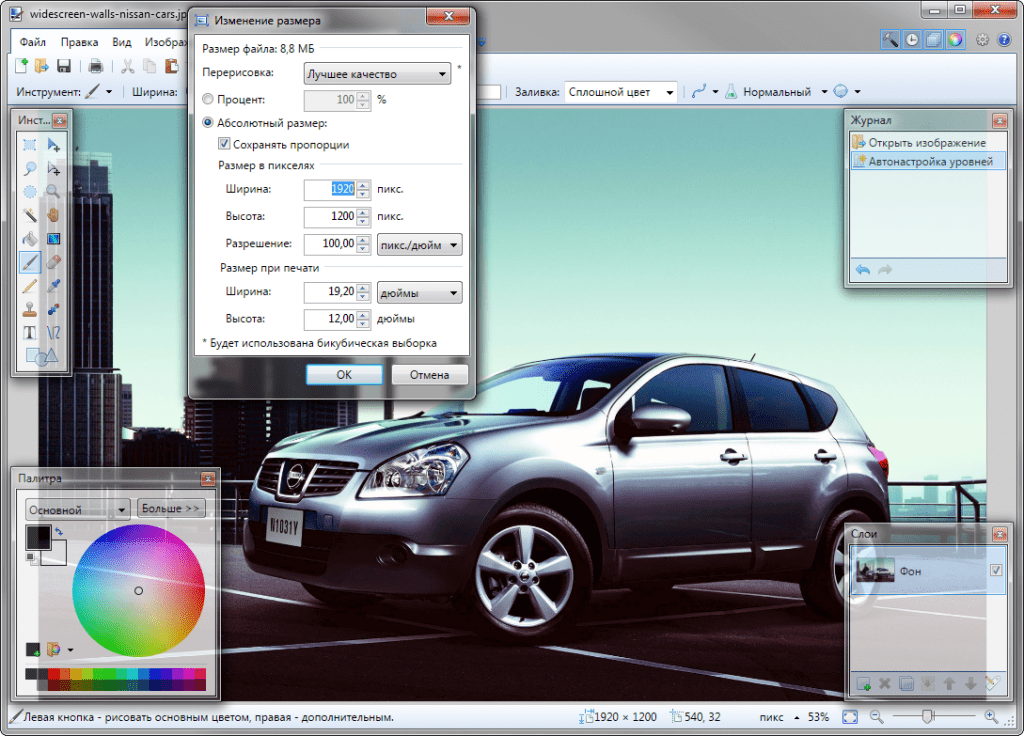Select the Magic Wand tool
The width and height of the screenshot is (1024, 736).
[x=30, y=215]
